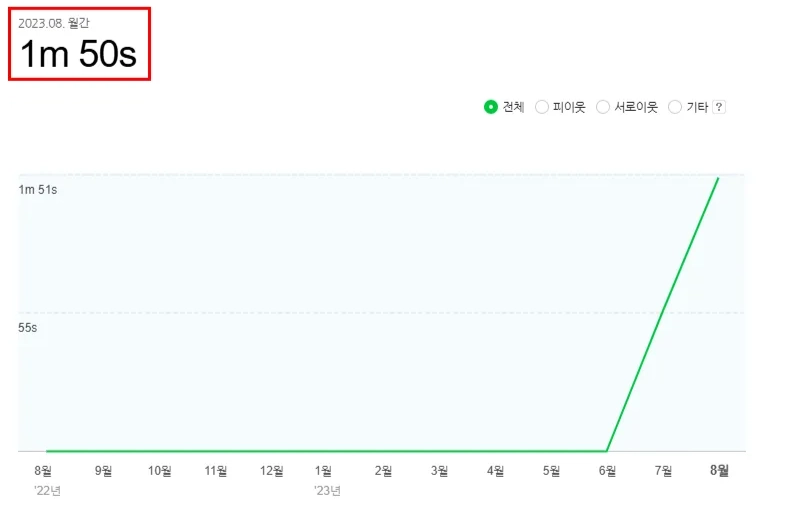The height and width of the screenshot is (513, 789).
Task: Click the 2월 month label
Action: point(383,471)
